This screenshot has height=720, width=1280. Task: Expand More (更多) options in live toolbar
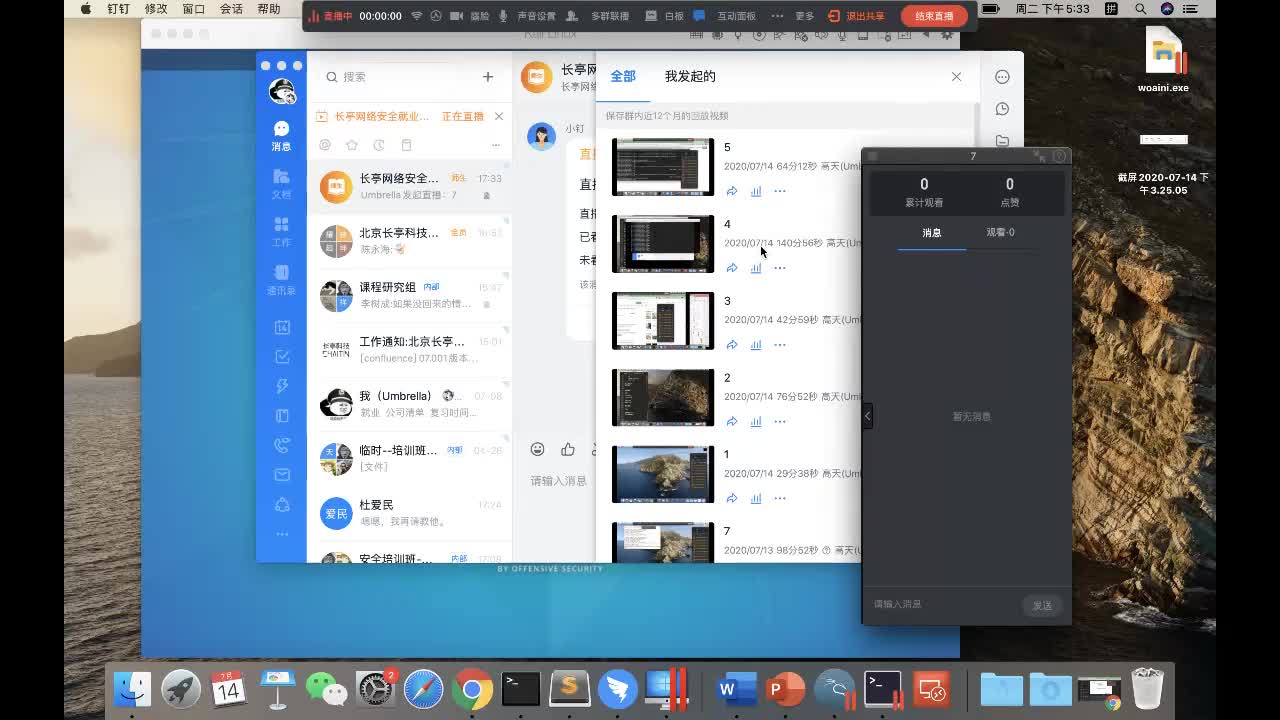point(793,16)
